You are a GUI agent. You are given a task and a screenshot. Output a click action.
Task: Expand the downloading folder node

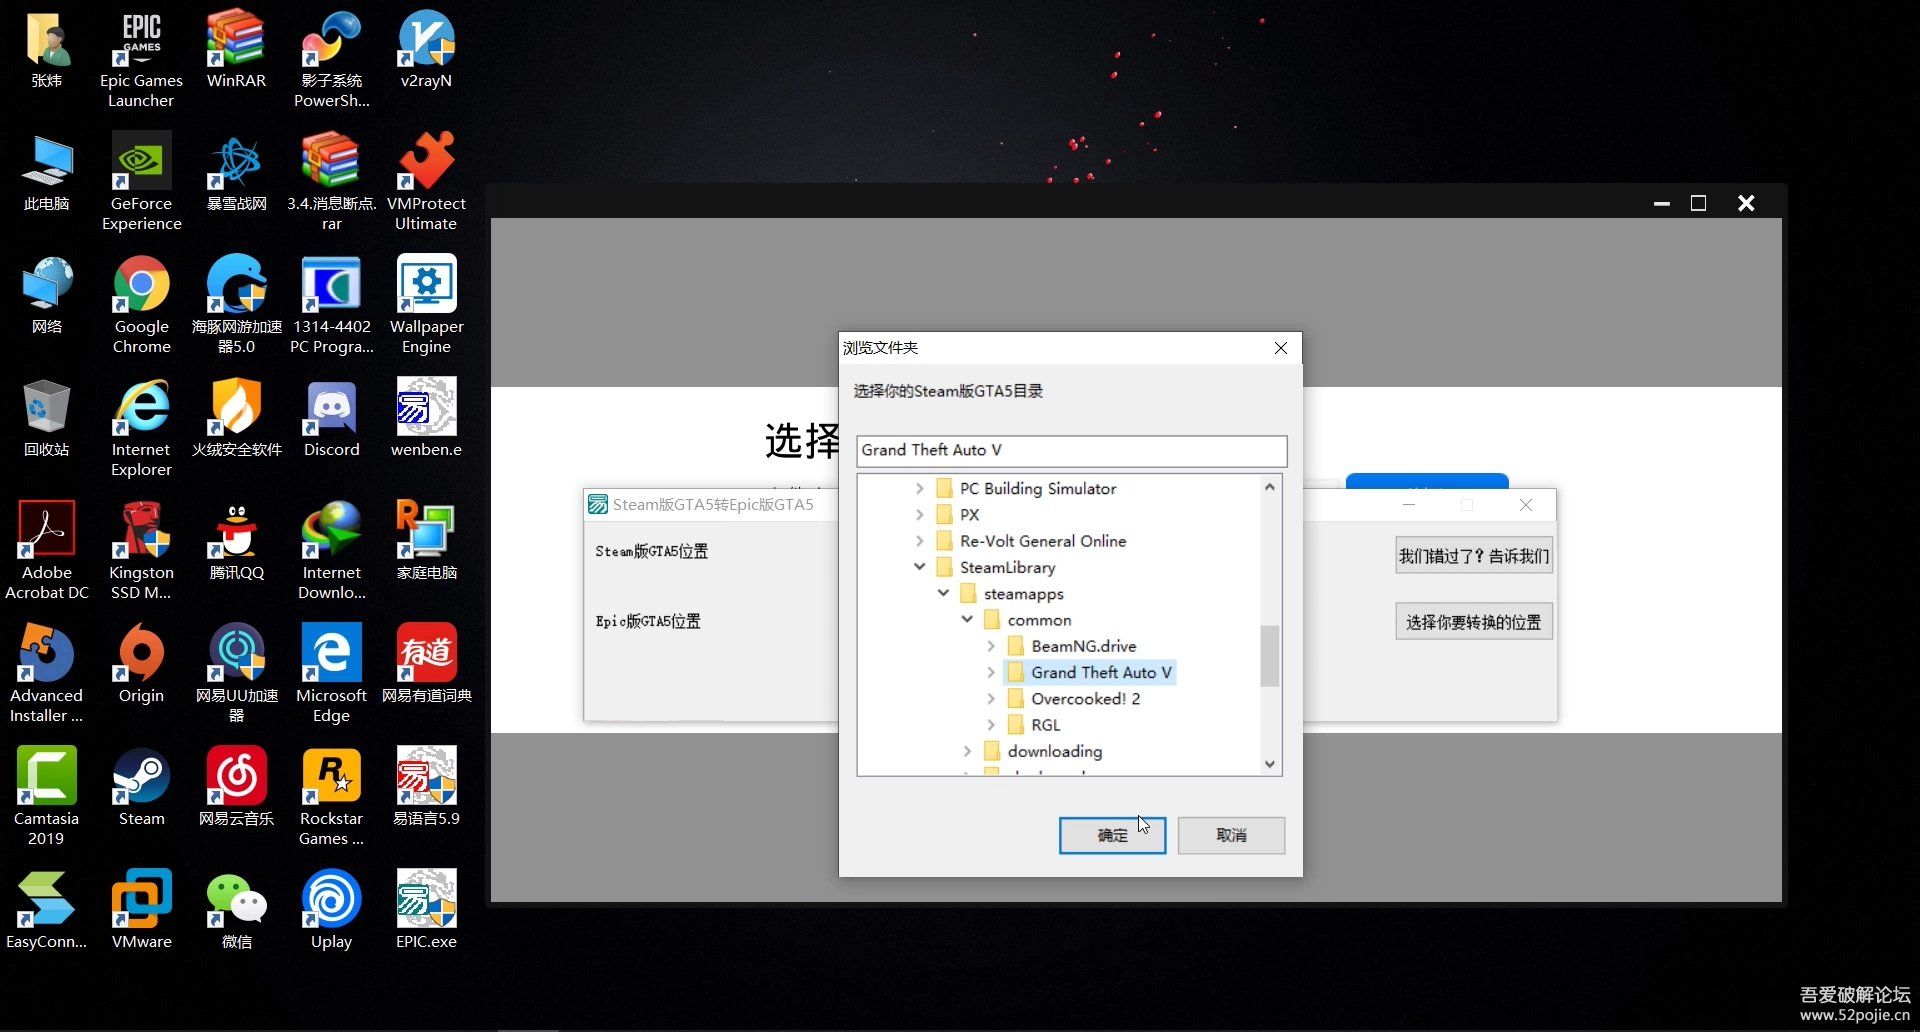tap(967, 751)
